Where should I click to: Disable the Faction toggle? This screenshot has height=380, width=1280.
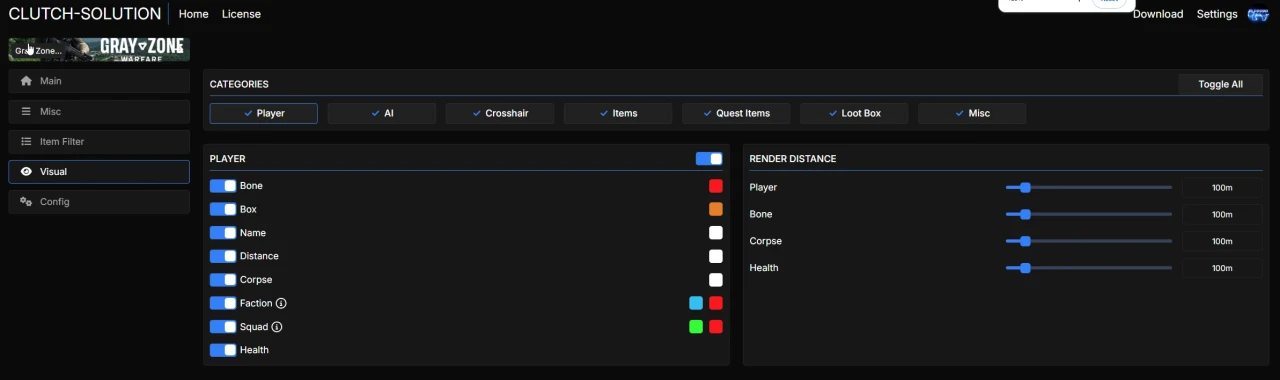223,303
